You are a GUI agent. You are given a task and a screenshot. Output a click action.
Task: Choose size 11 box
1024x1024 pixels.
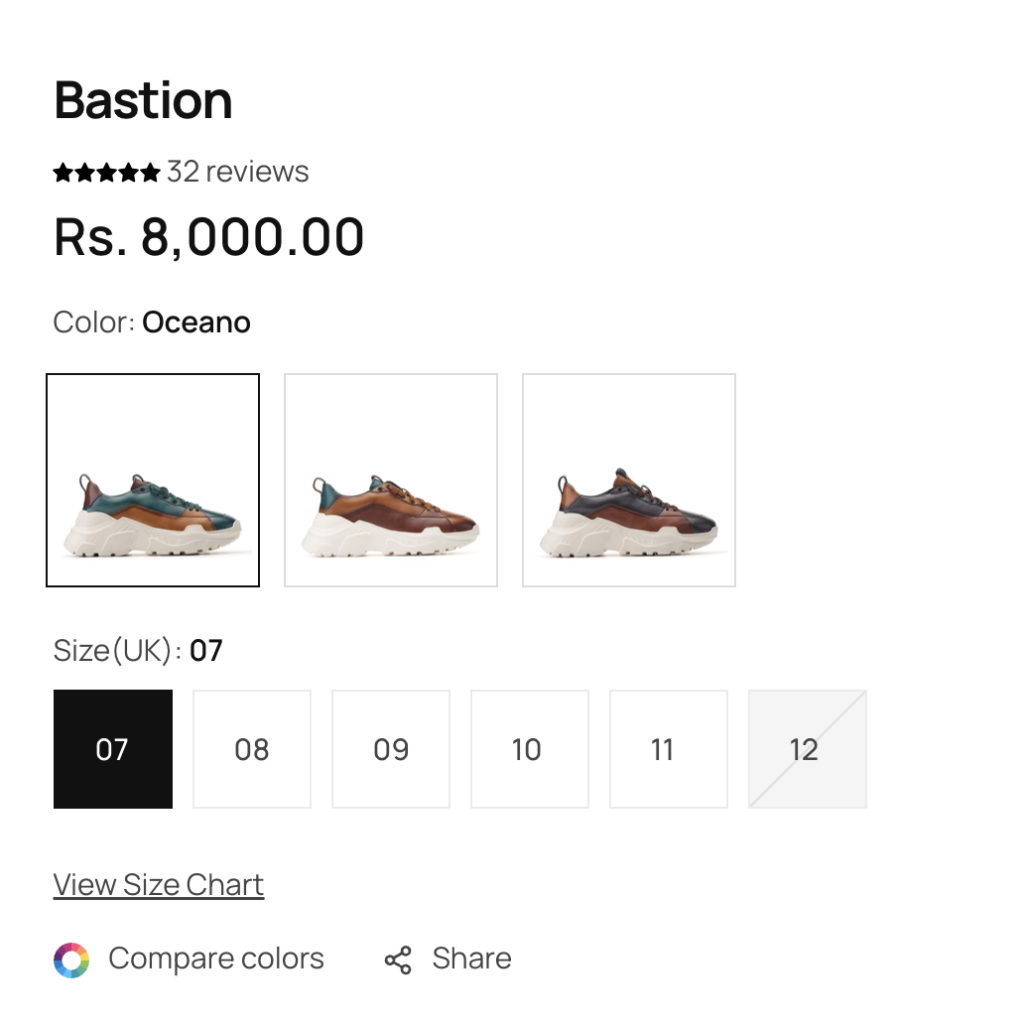[669, 749]
